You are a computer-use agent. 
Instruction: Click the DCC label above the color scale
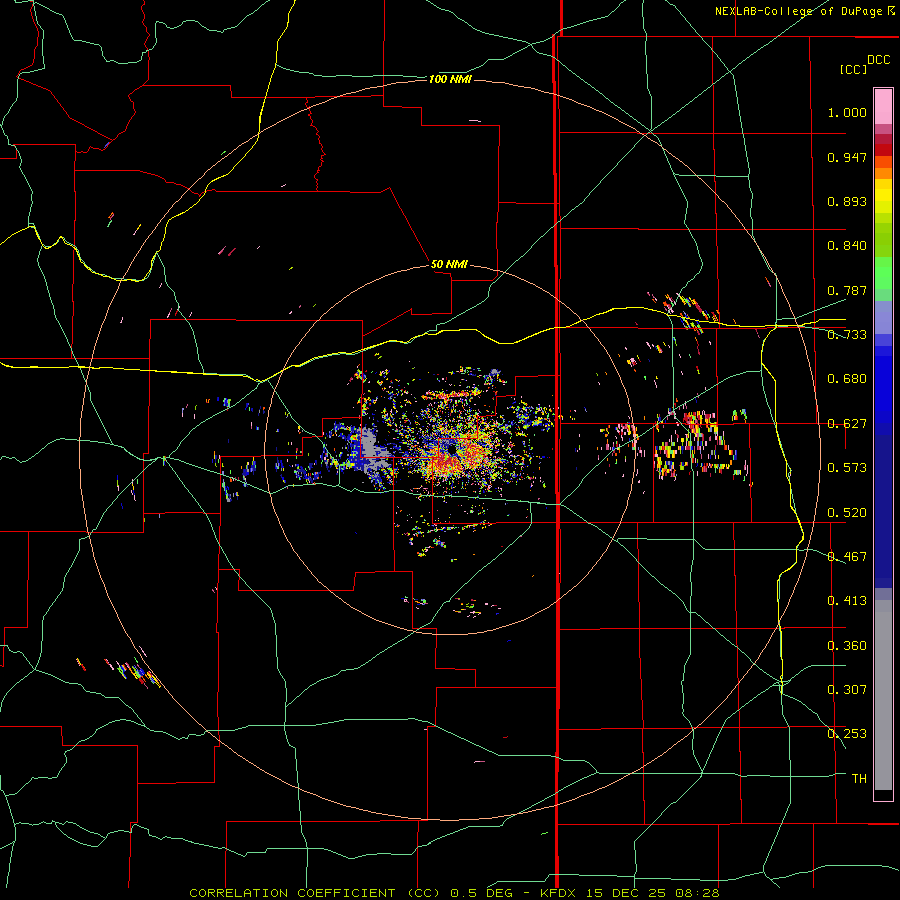(x=878, y=60)
